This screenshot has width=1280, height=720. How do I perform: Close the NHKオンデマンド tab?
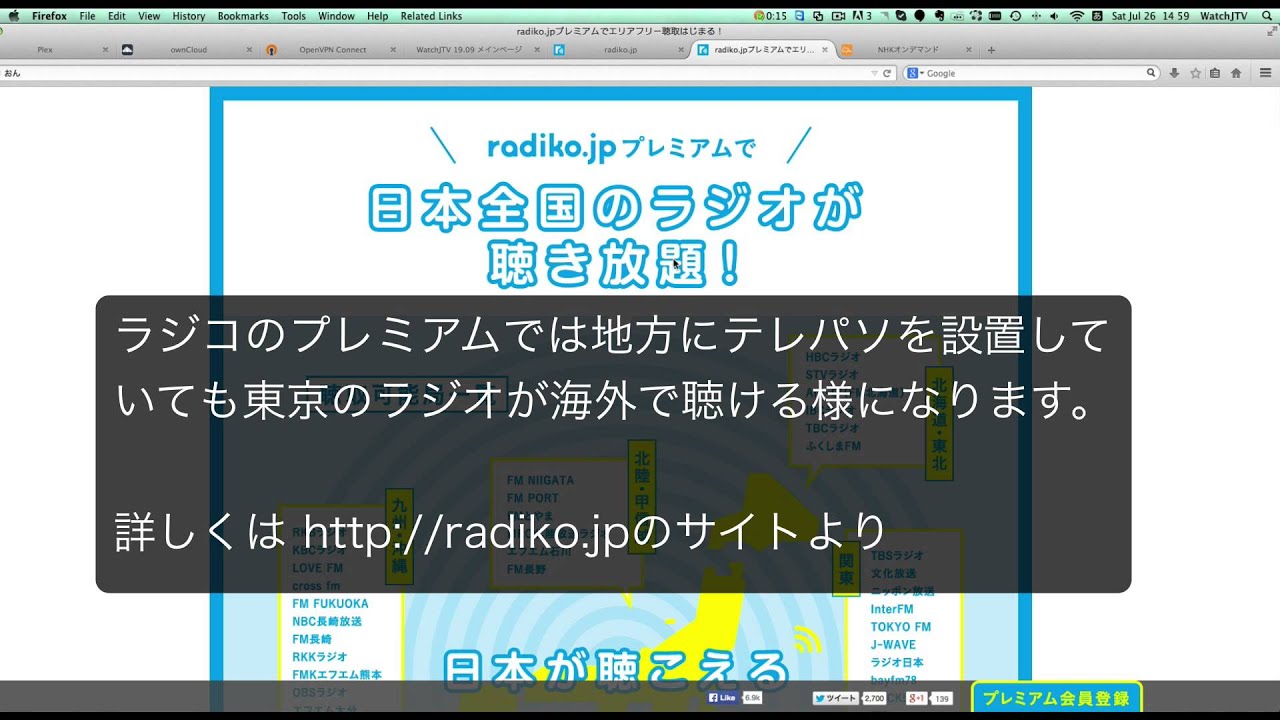pyautogui.click(x=969, y=49)
